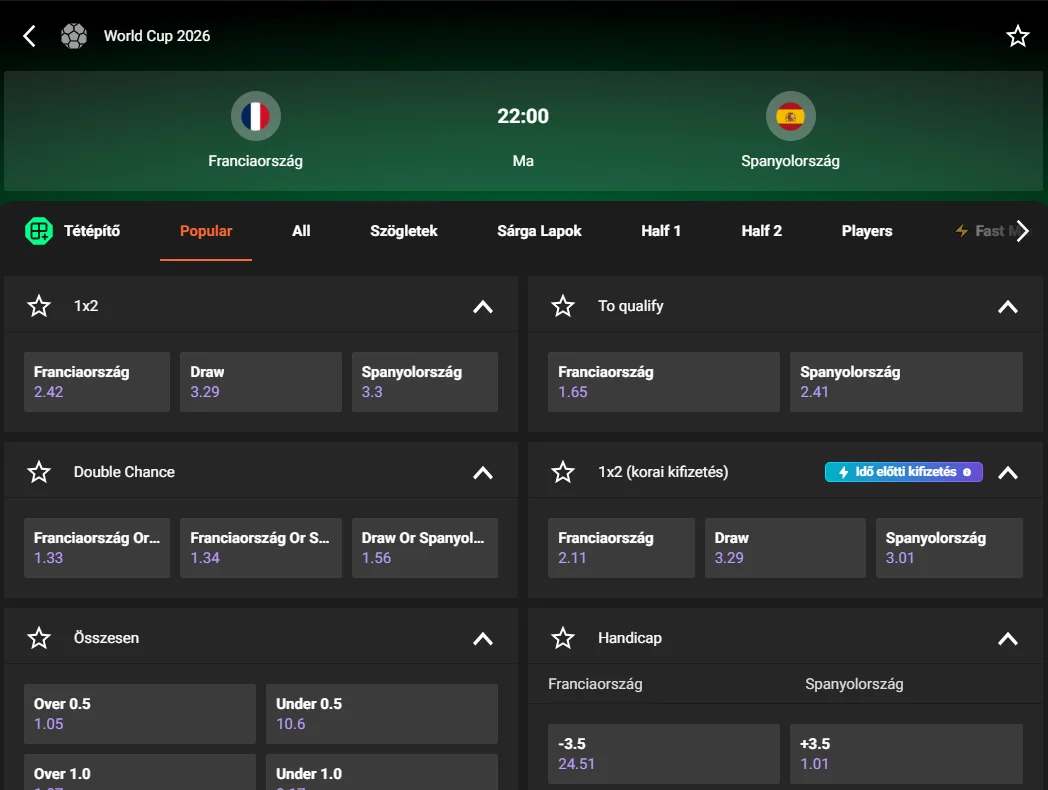Mark Double Chance market as favorite
Viewport: 1048px width, 790px height.
39,472
